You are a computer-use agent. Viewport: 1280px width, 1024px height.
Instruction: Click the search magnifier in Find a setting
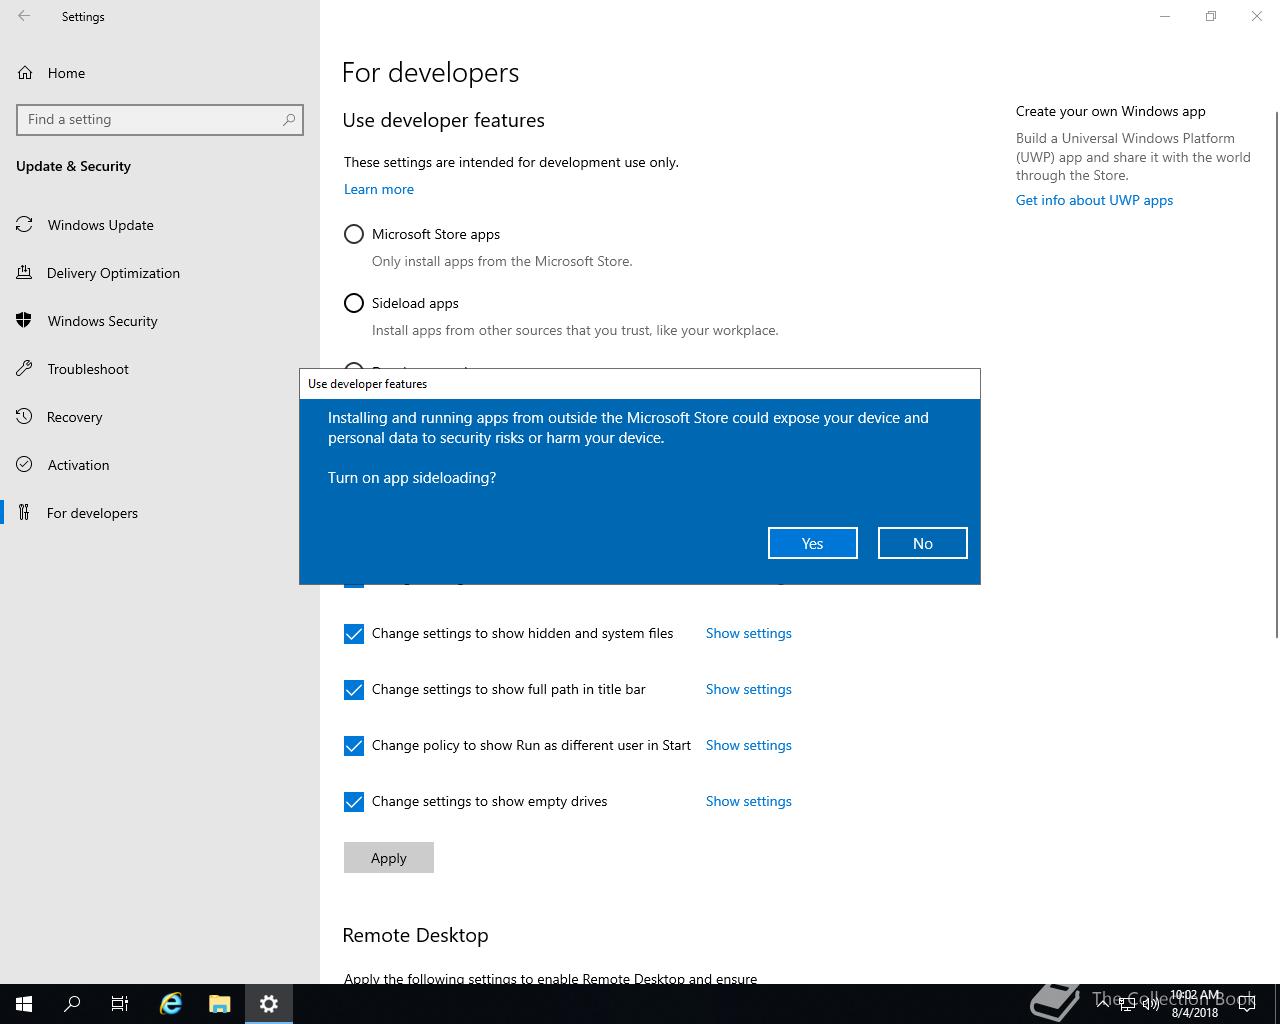(x=289, y=119)
